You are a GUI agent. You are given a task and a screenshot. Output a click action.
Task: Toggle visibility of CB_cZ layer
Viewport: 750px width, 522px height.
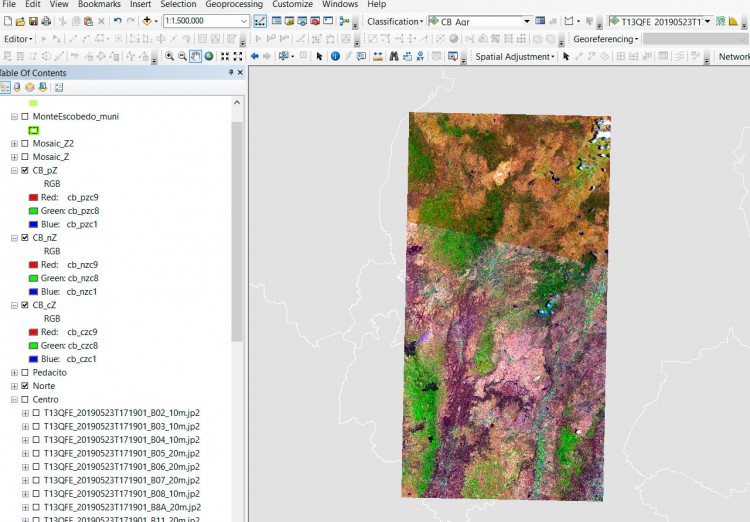pos(25,305)
